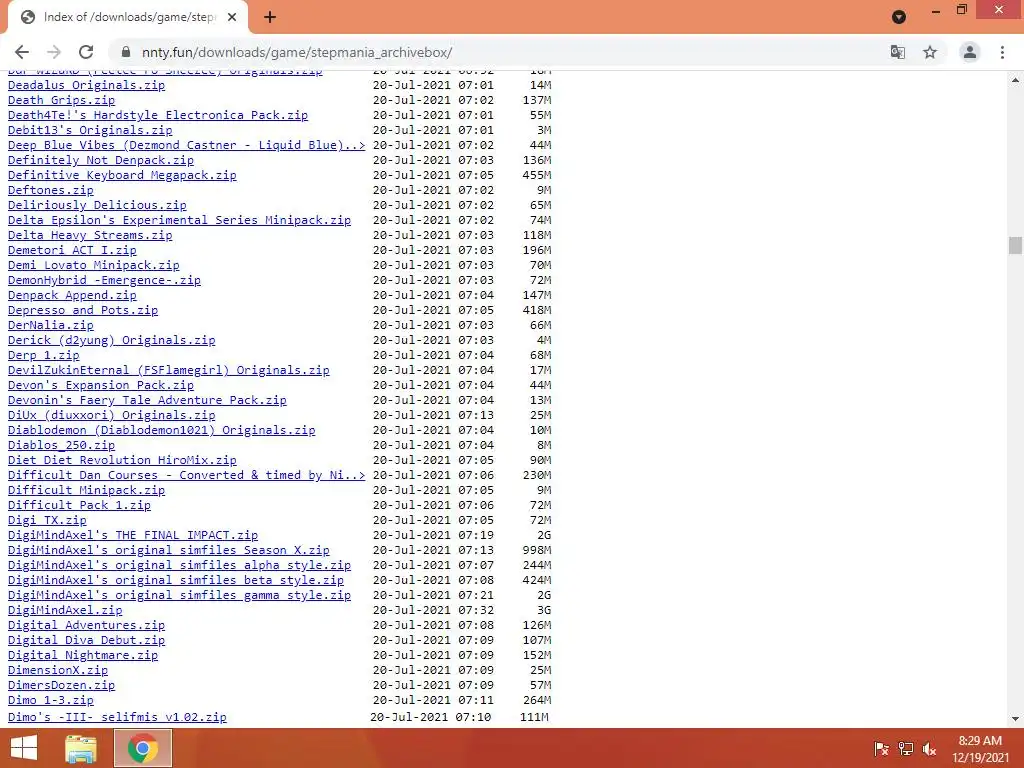Download Deadalus Originals.zip
1024x768 pixels.
[86, 85]
